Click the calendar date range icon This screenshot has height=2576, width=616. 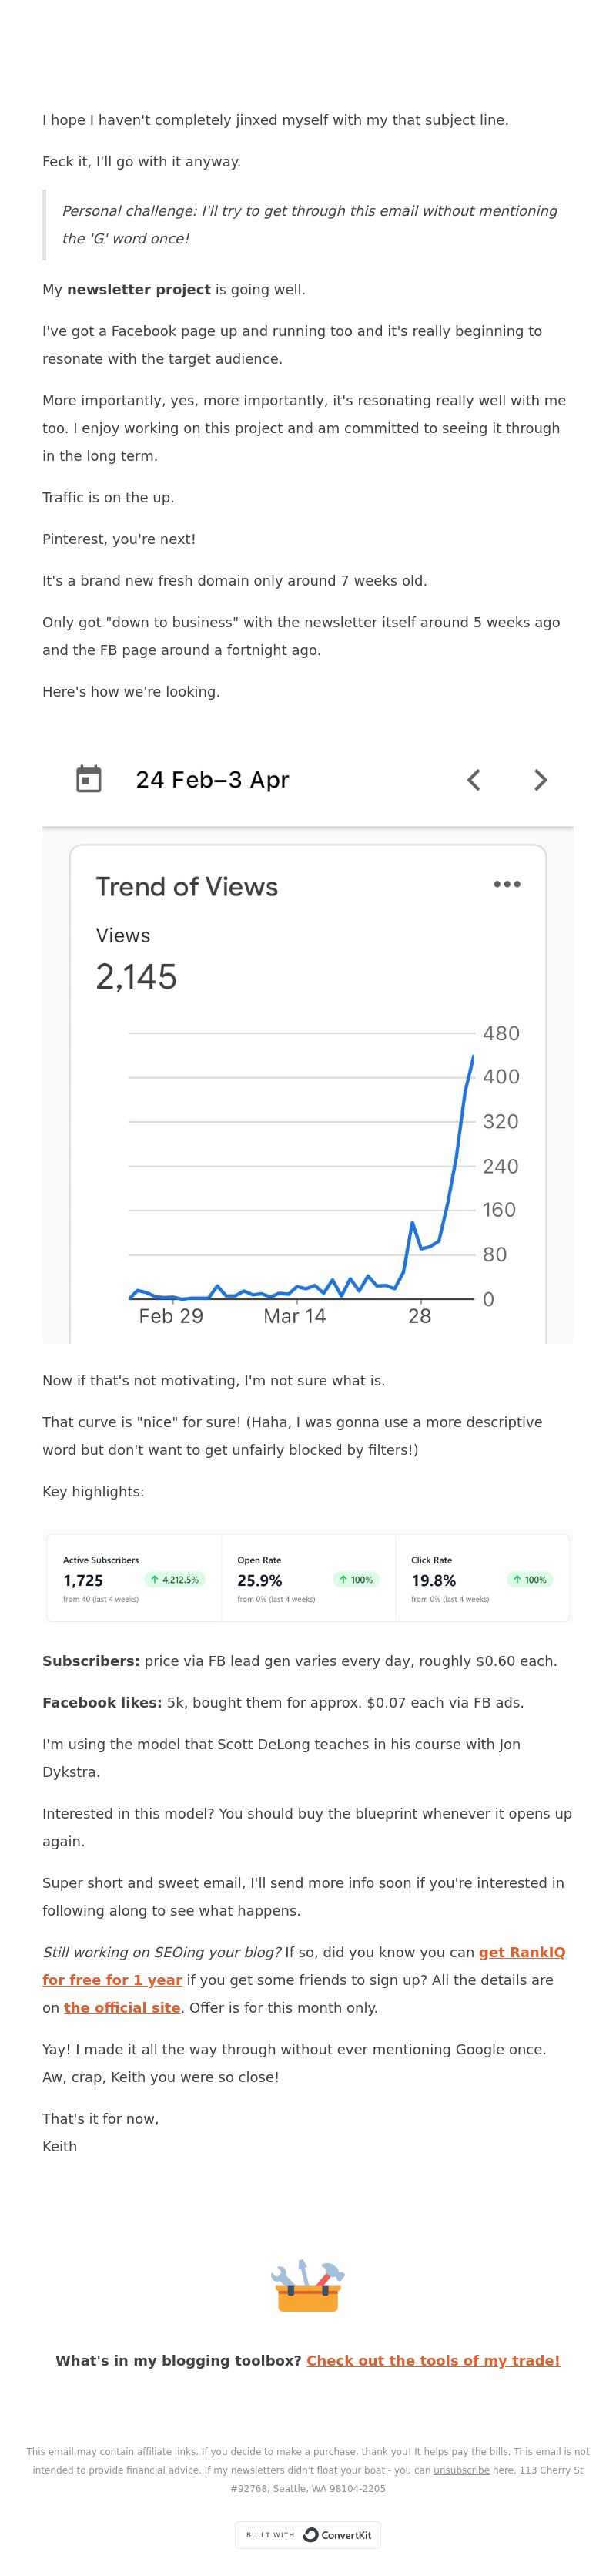click(89, 779)
